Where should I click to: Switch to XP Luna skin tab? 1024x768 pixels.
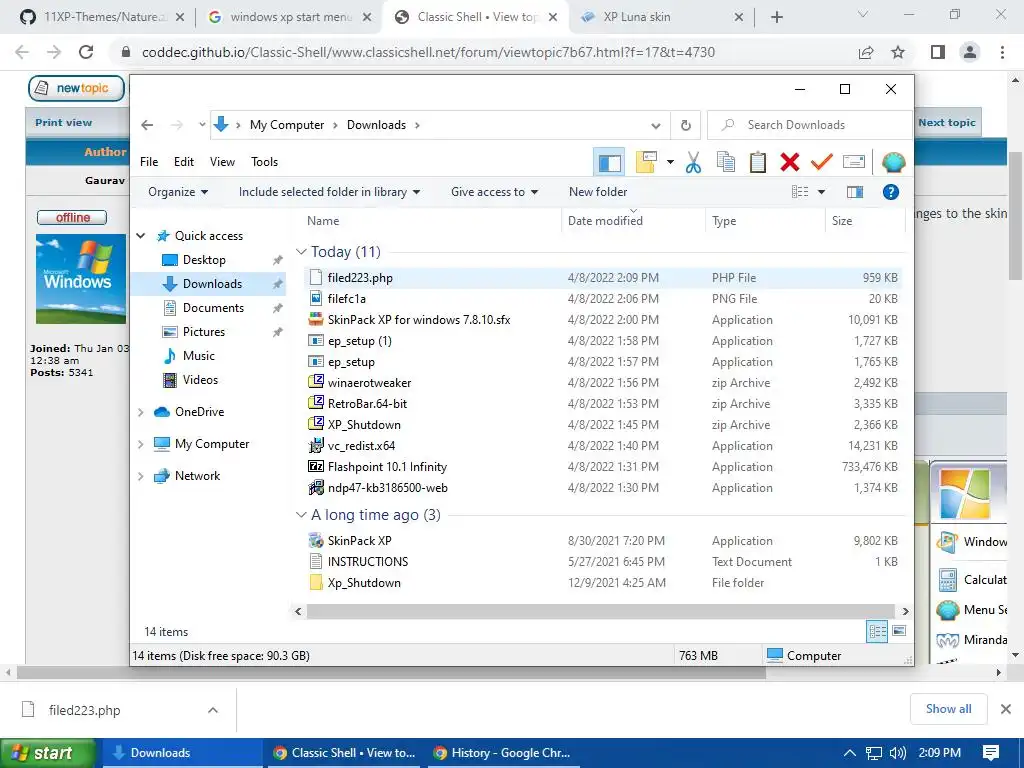click(x=661, y=17)
